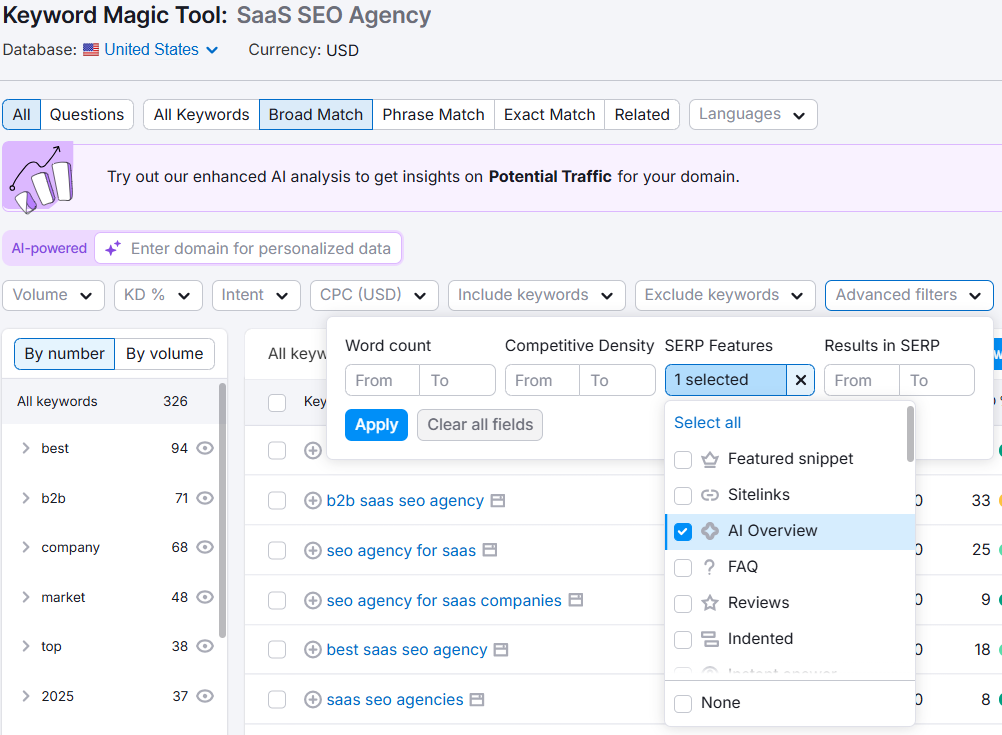
Task: Check the Featured snippet checkbox
Action: point(683,459)
